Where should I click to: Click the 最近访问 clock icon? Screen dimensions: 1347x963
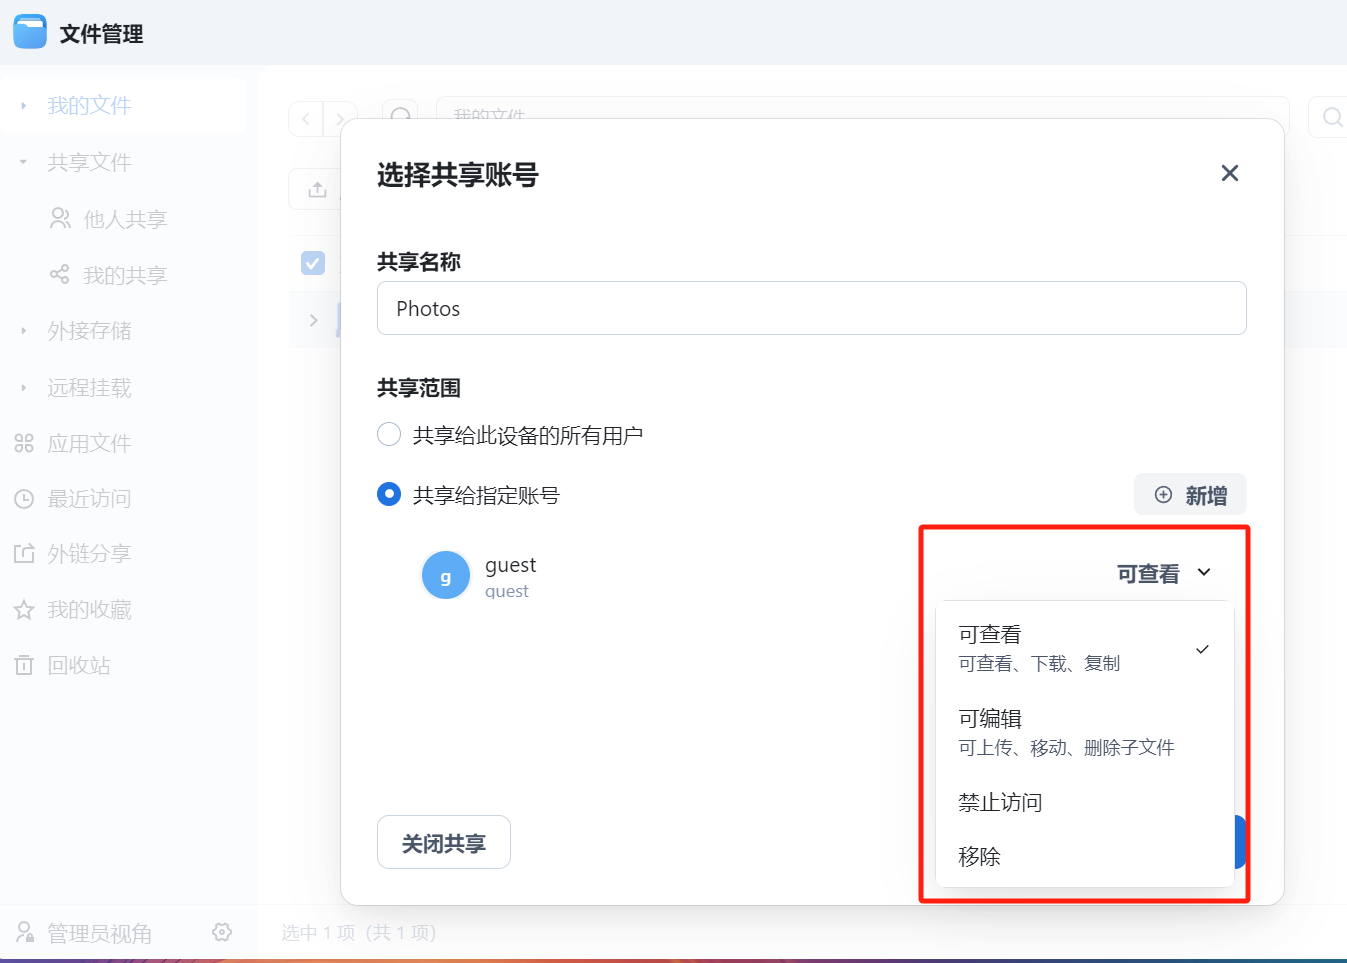24,498
